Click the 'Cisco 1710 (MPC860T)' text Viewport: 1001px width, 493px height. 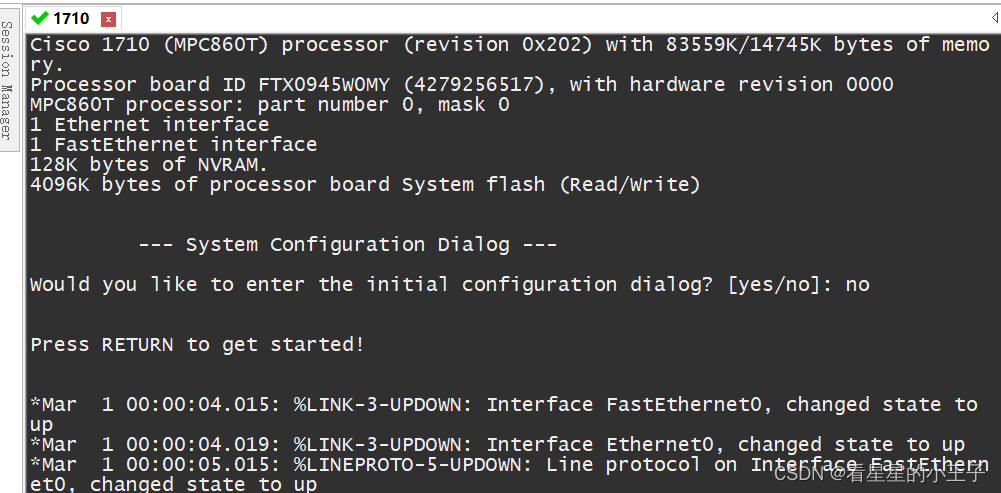(x=150, y=45)
